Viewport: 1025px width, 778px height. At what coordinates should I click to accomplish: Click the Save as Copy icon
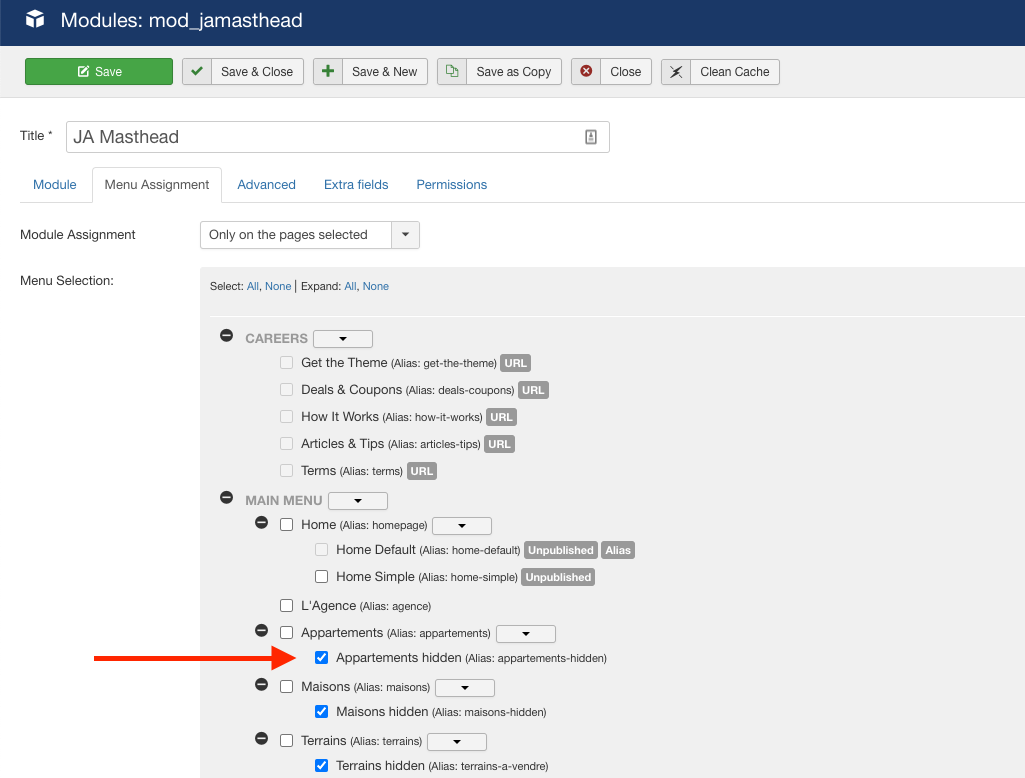click(452, 72)
